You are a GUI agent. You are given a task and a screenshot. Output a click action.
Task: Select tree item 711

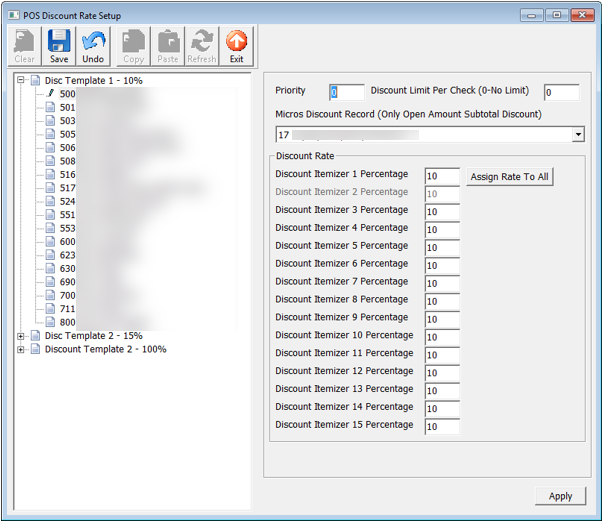click(x=67, y=309)
